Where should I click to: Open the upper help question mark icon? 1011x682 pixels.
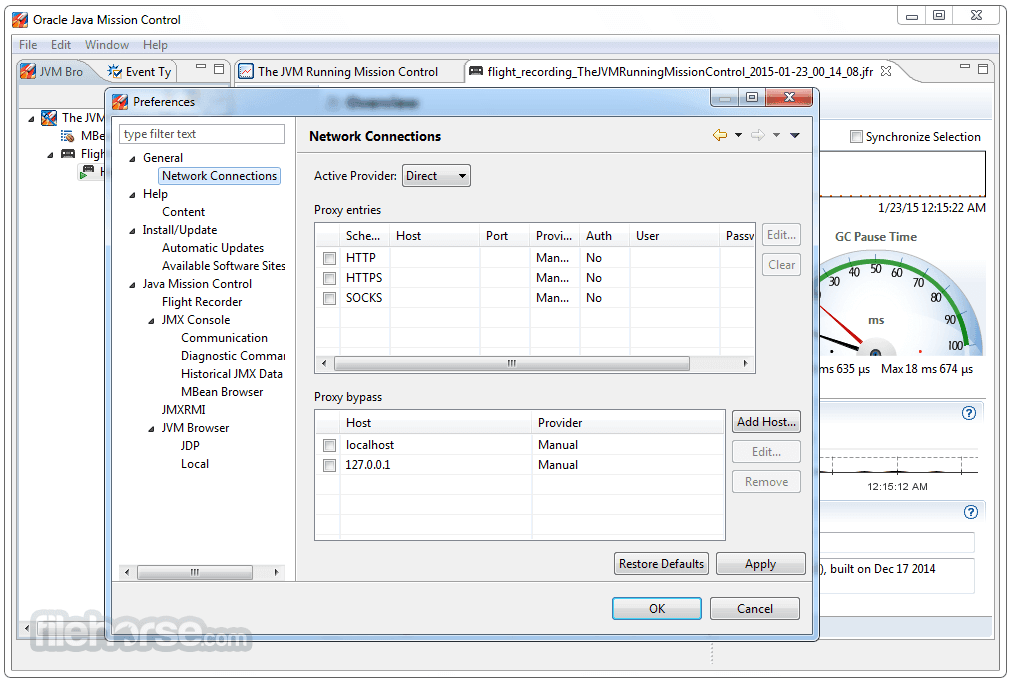(968, 413)
